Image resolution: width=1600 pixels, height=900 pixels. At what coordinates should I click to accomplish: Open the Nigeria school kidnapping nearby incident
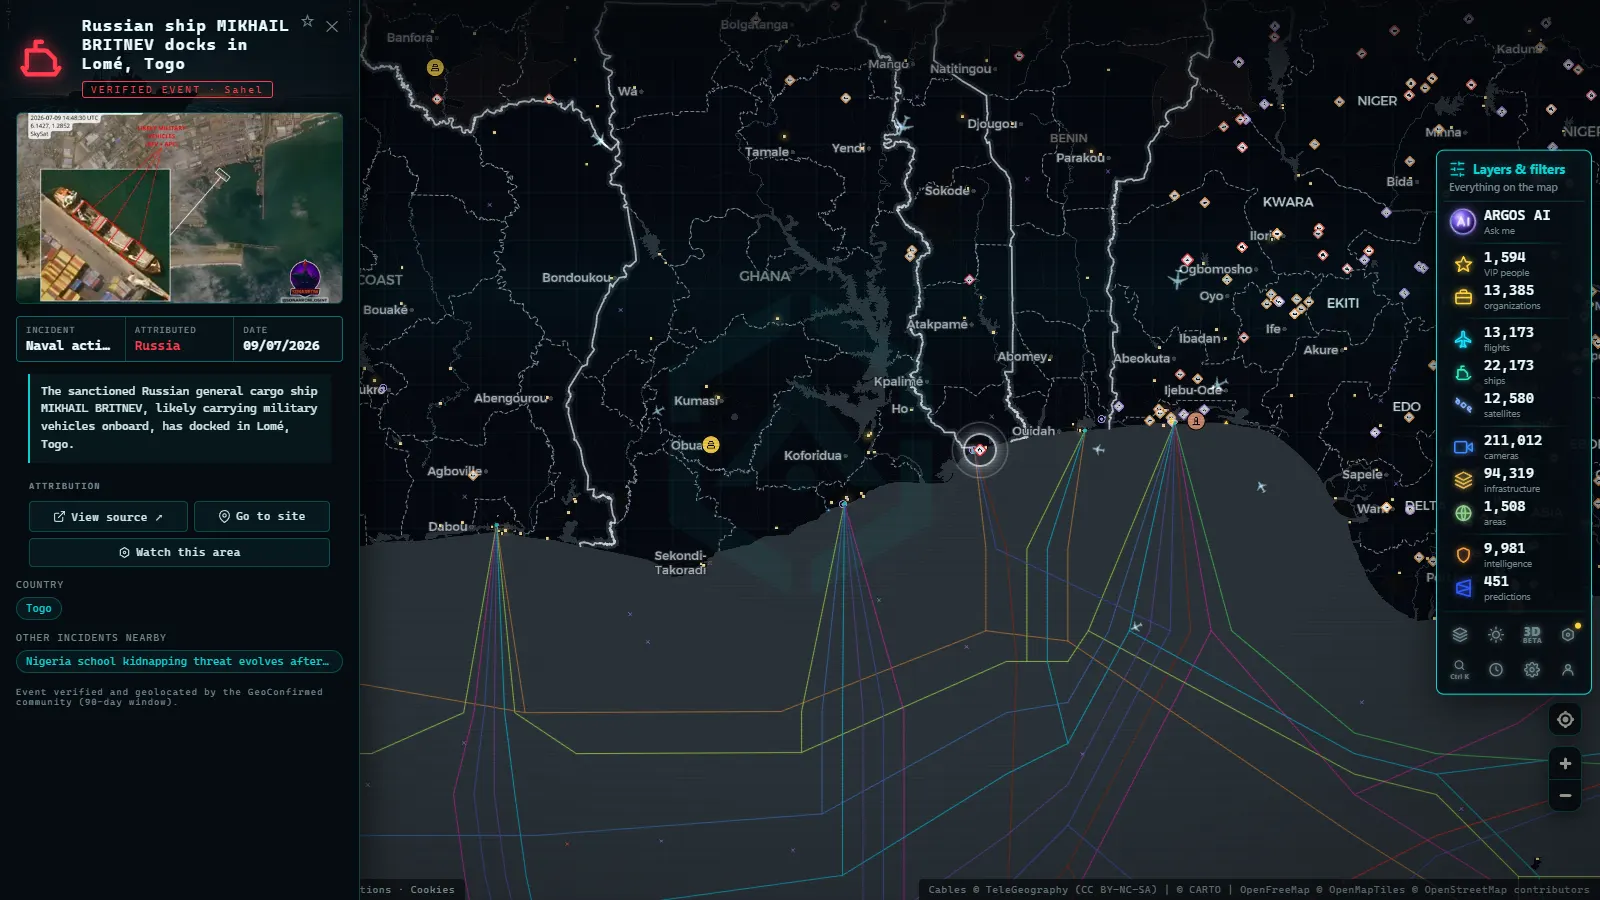[x=179, y=661]
